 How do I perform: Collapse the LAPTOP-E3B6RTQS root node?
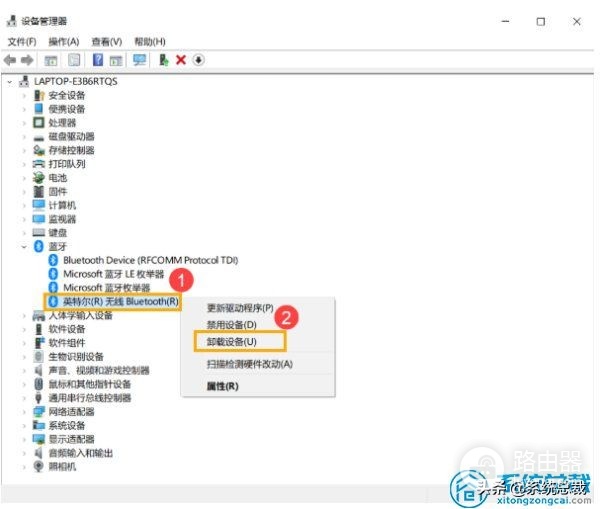coord(10,82)
